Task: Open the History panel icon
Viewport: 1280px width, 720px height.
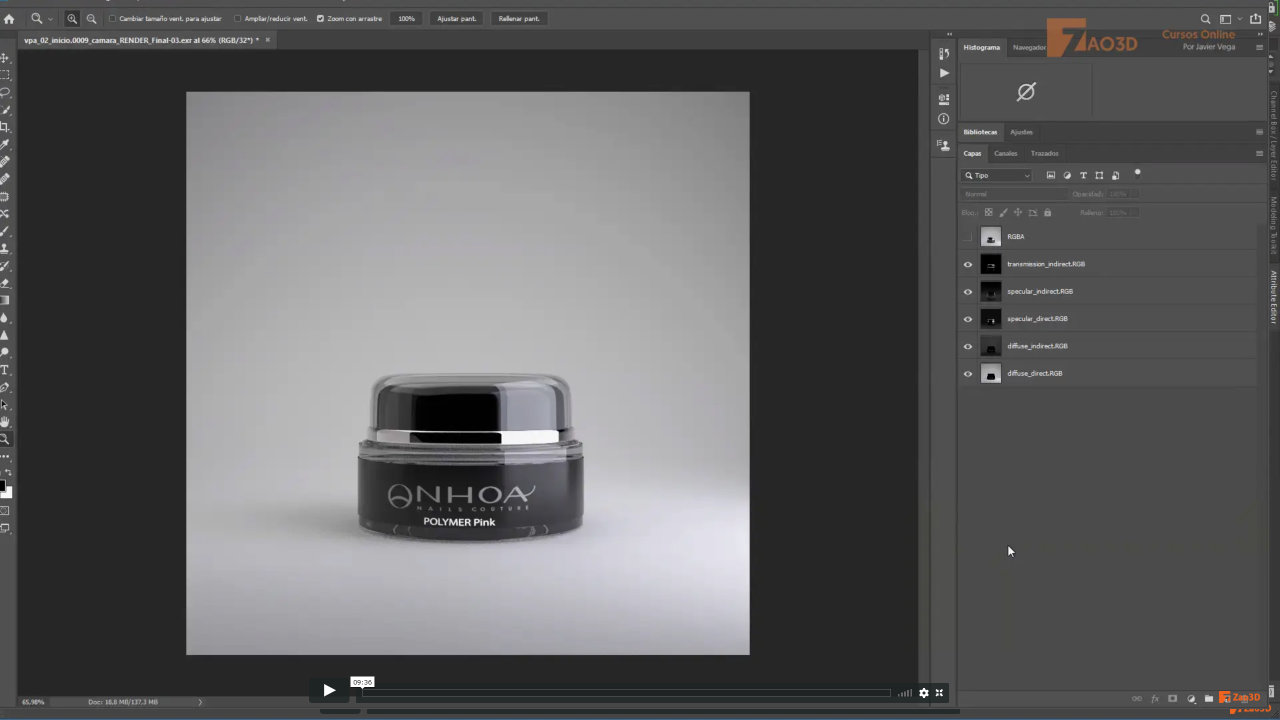Action: coord(944,54)
